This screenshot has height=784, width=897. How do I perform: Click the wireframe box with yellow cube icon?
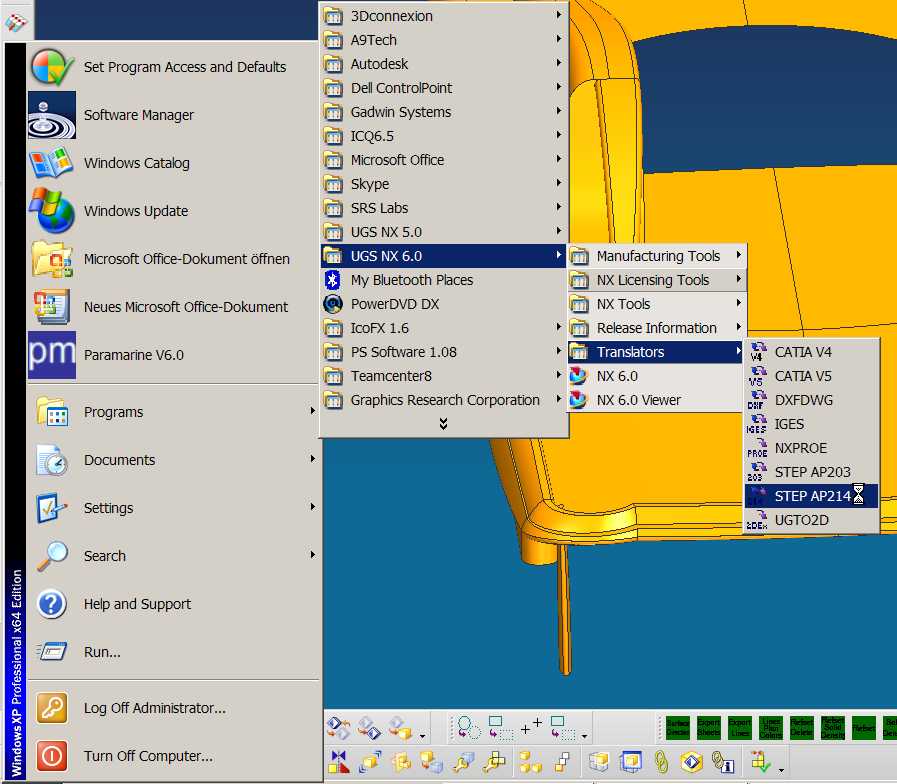[x=599, y=762]
